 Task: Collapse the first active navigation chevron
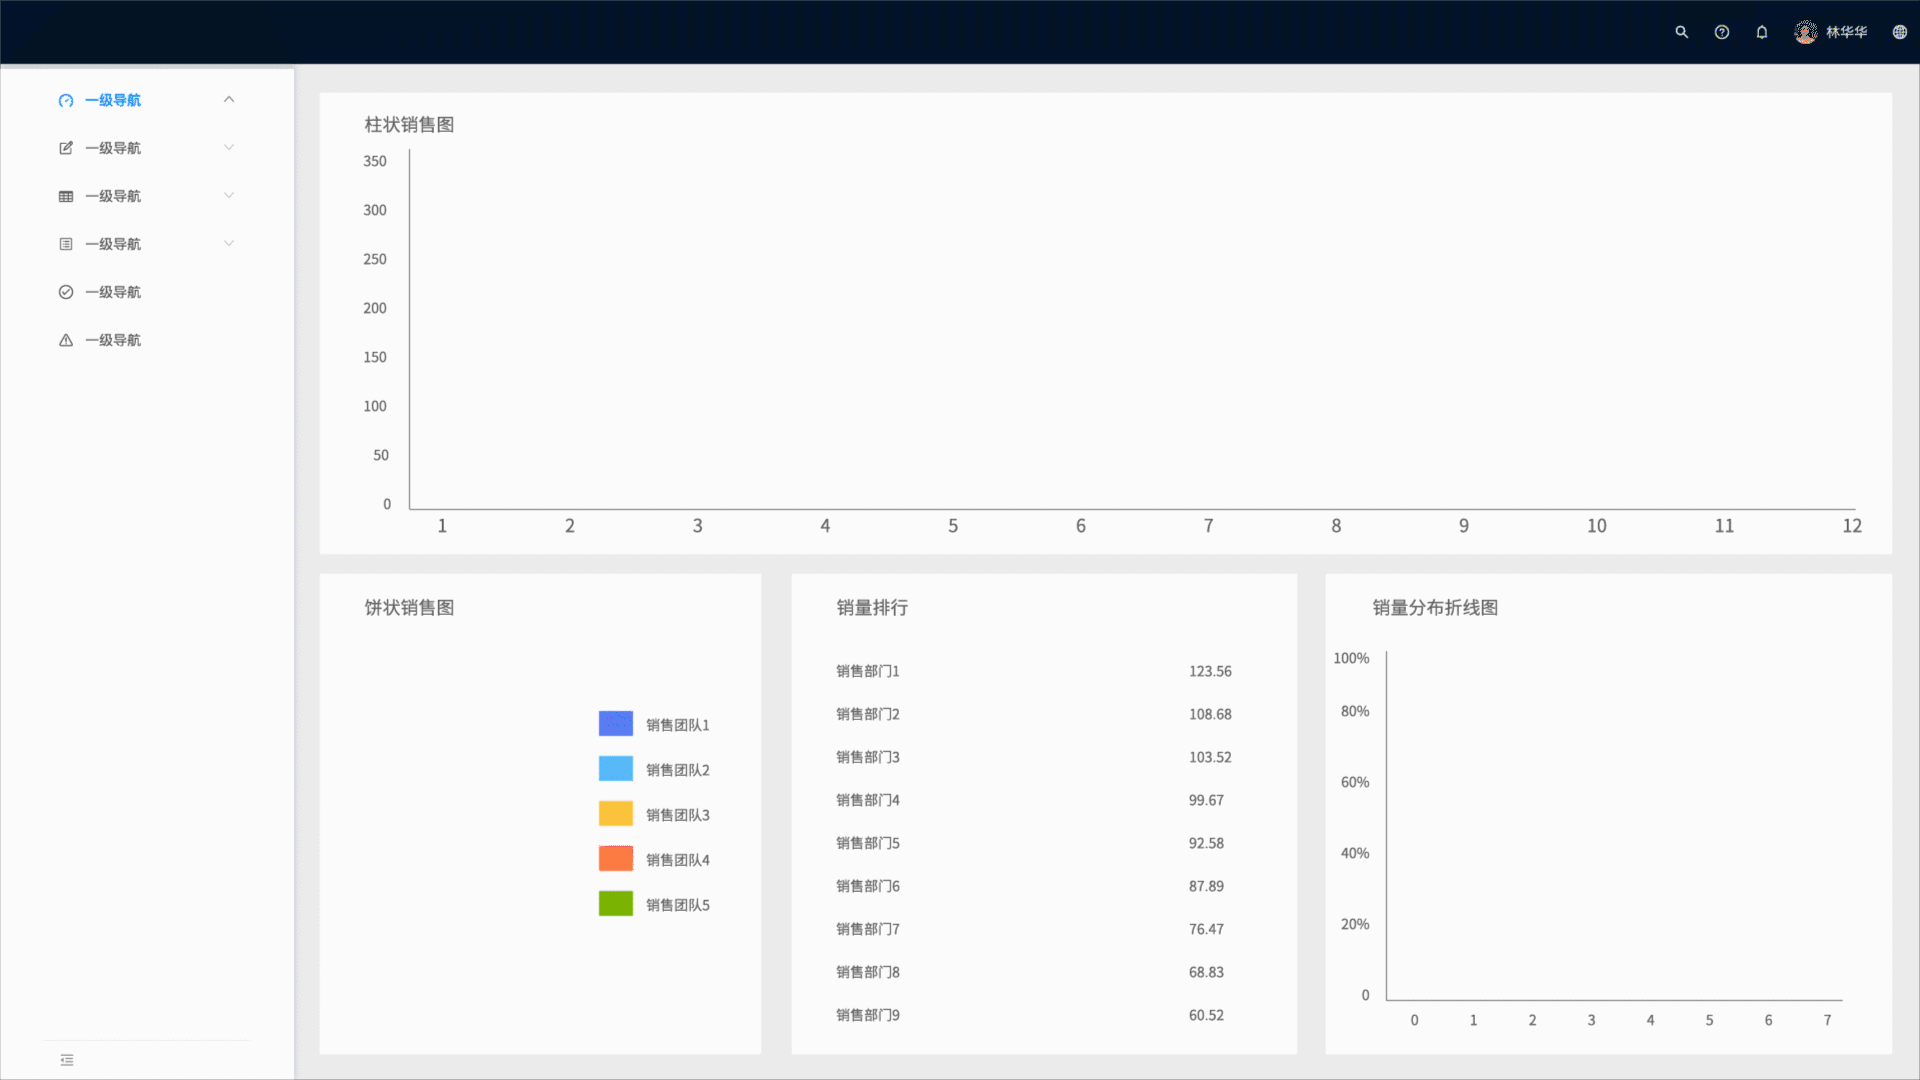[229, 99]
